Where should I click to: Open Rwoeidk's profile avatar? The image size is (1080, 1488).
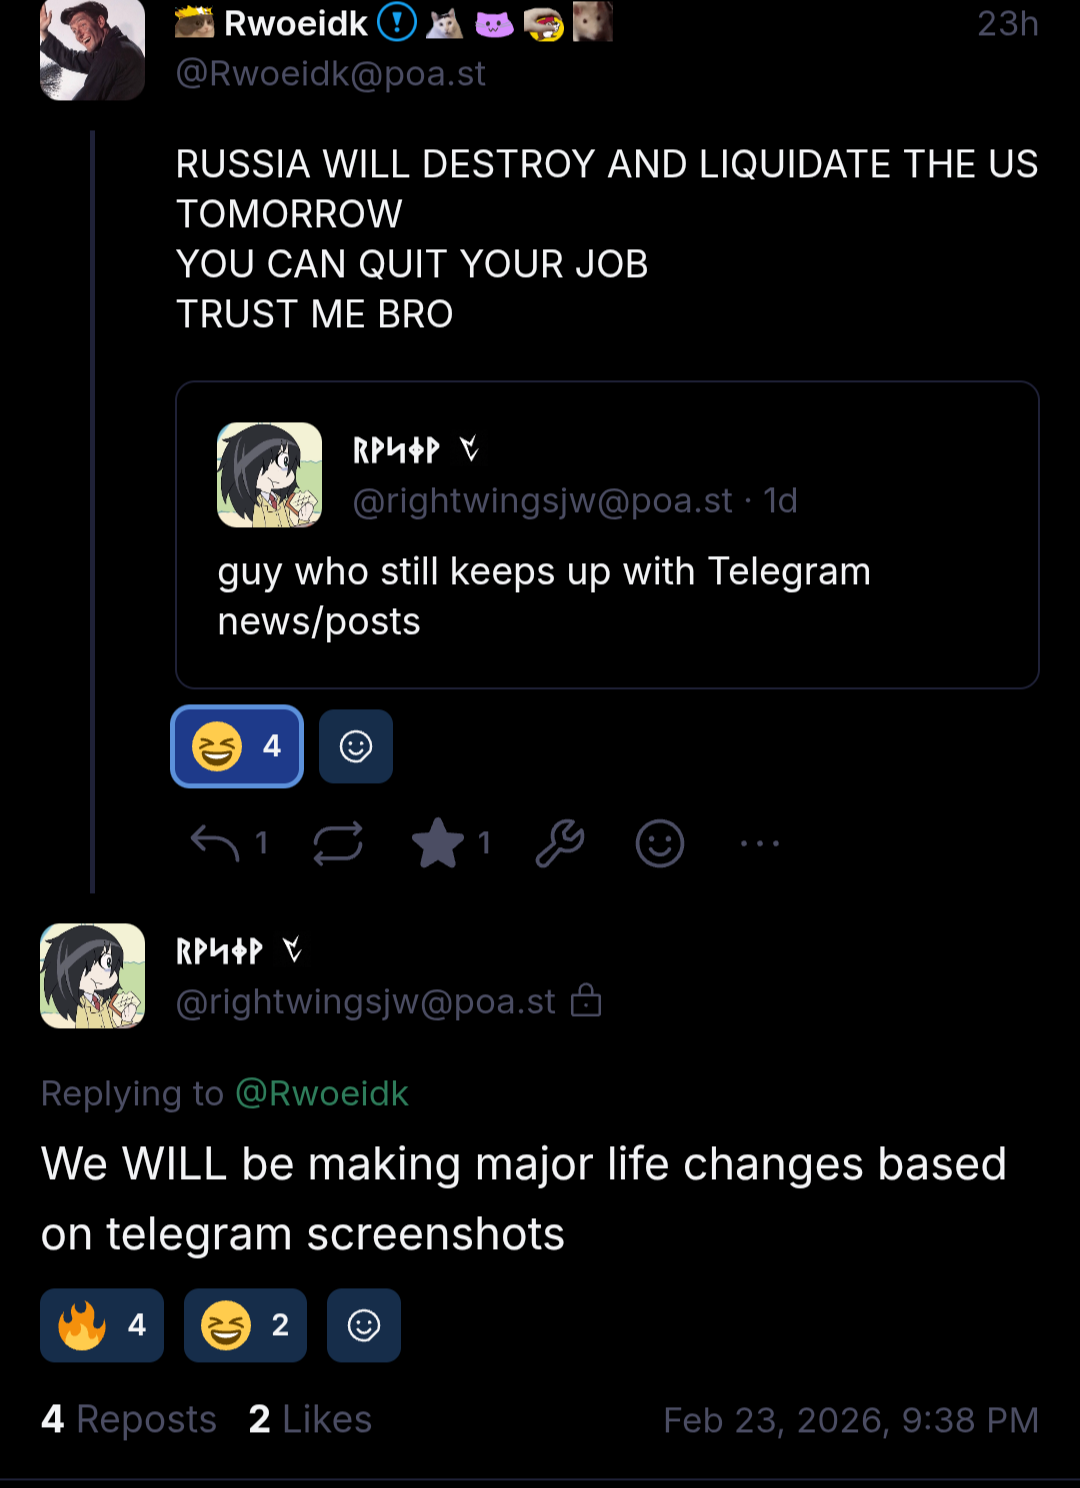(92, 50)
